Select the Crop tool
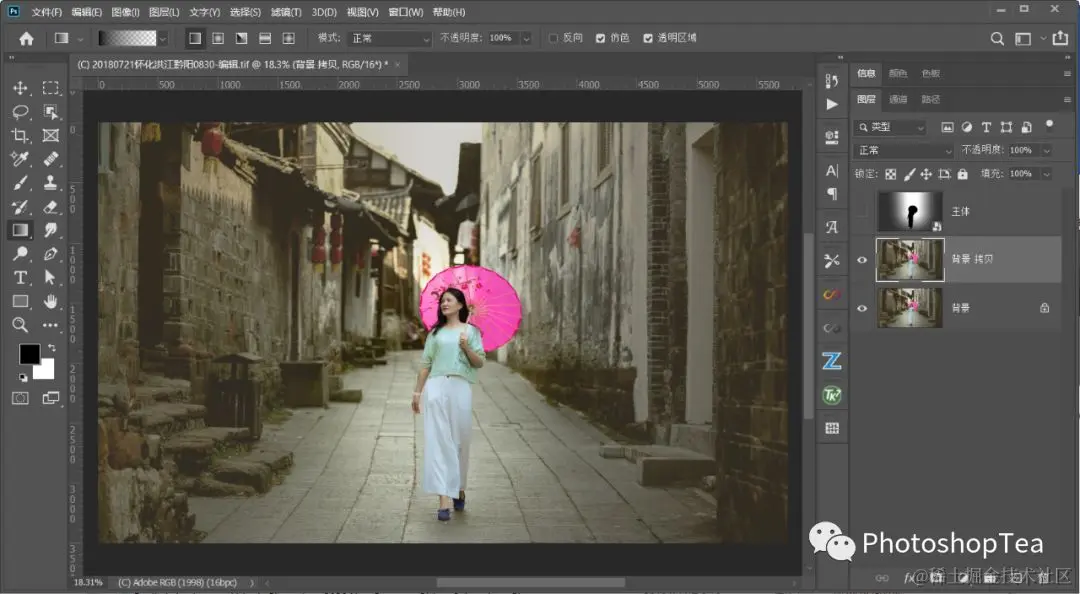This screenshot has width=1080, height=594. coord(20,135)
